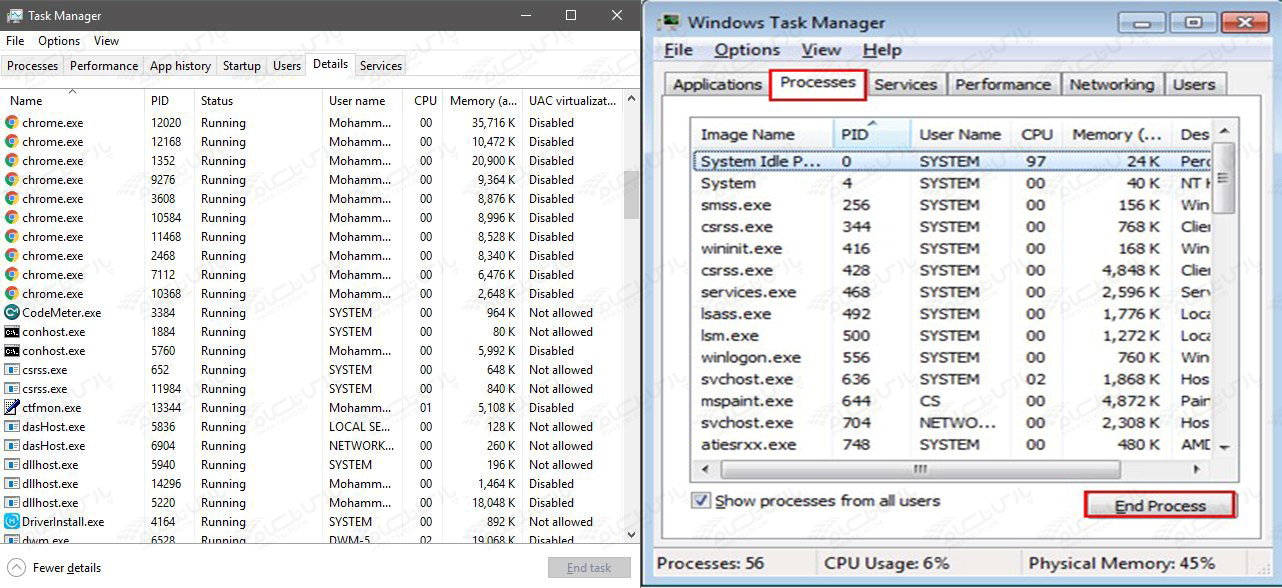The width and height of the screenshot is (1282, 588).
Task: Open the Options menu in Windows Task Manager
Action: (747, 50)
